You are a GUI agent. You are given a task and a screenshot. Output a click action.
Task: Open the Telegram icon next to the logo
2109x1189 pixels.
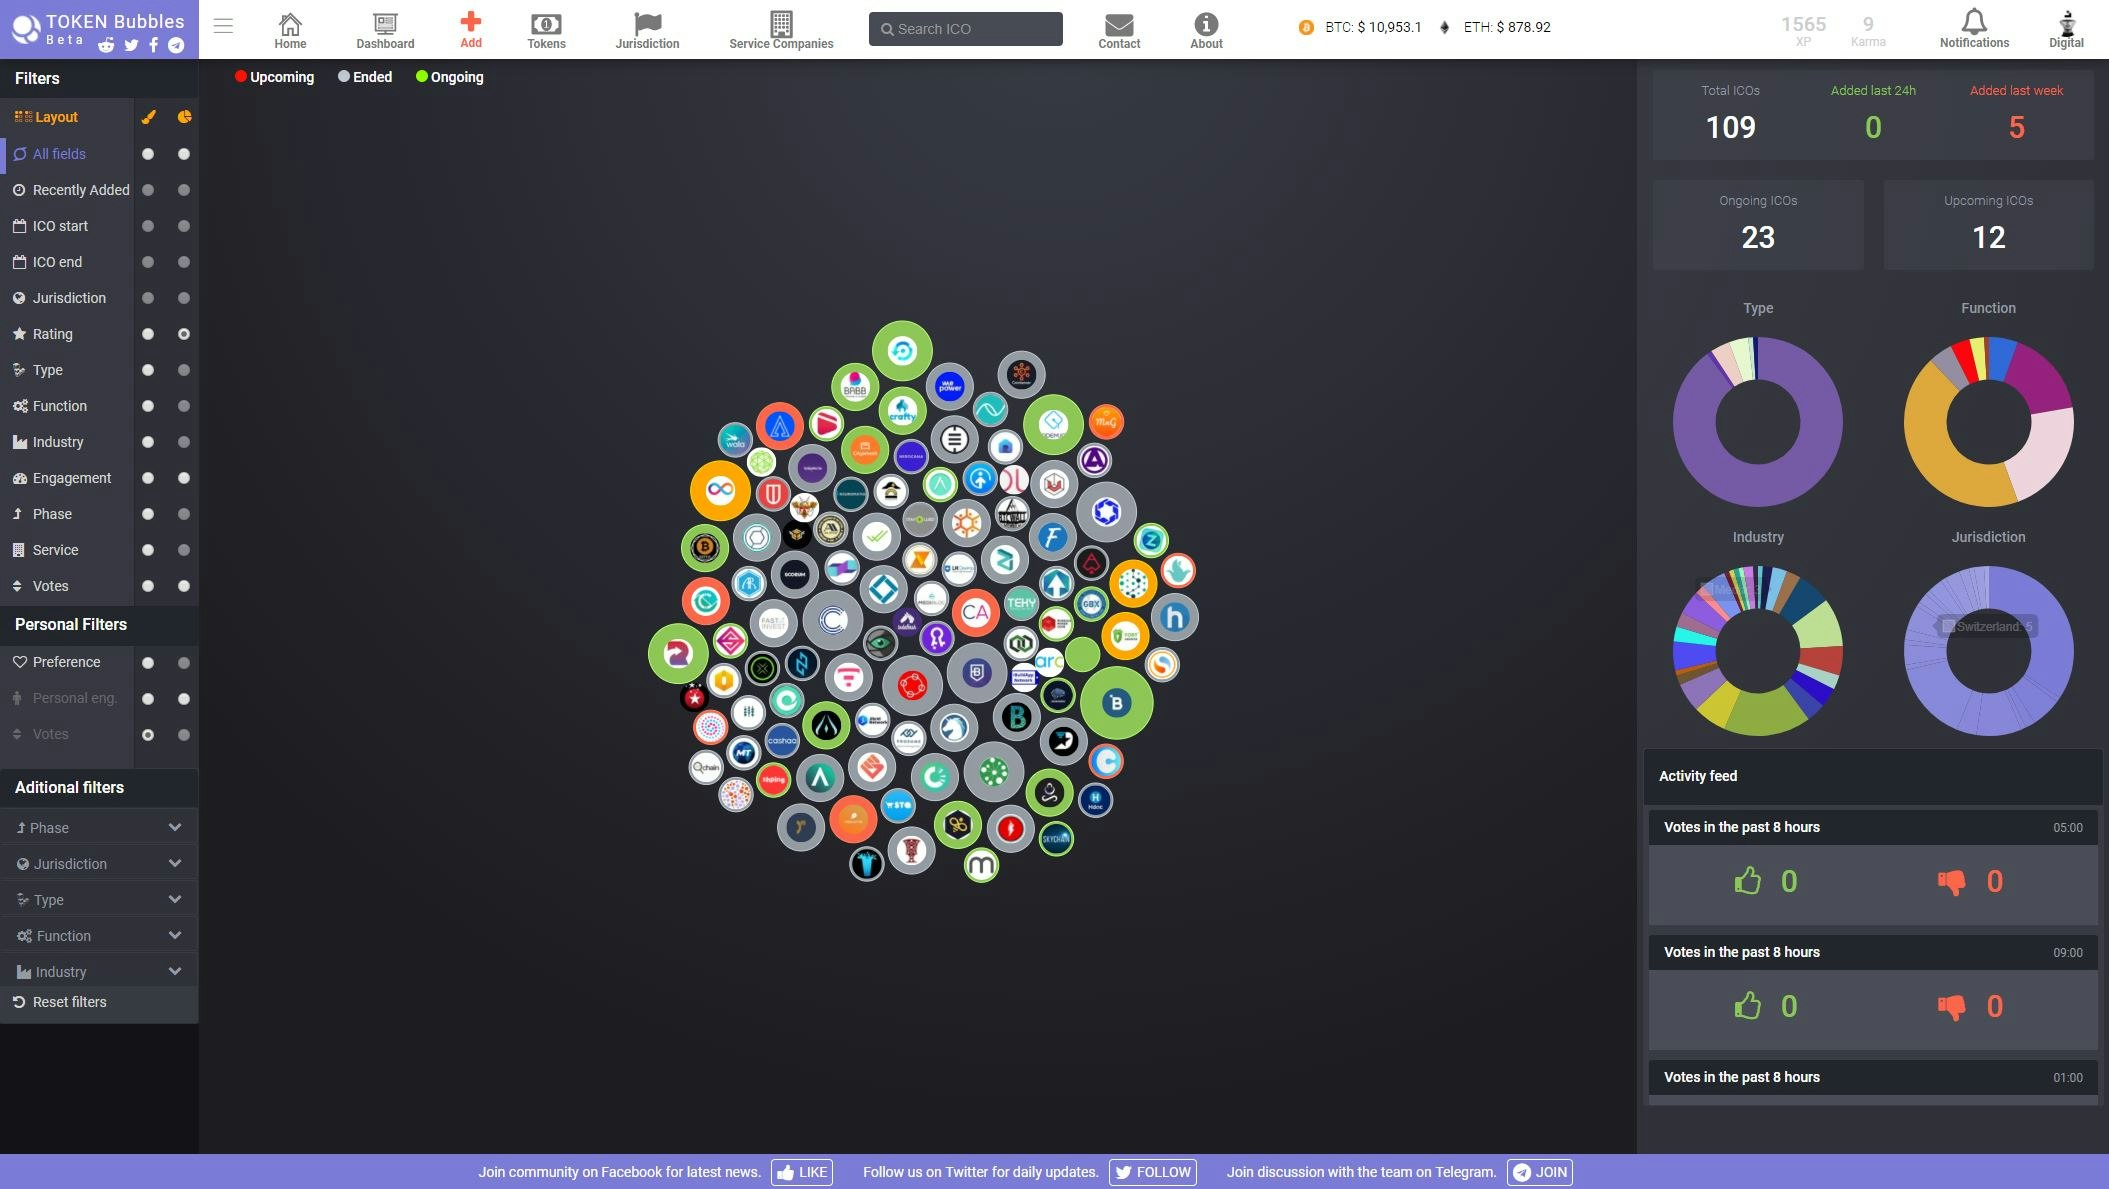click(178, 45)
